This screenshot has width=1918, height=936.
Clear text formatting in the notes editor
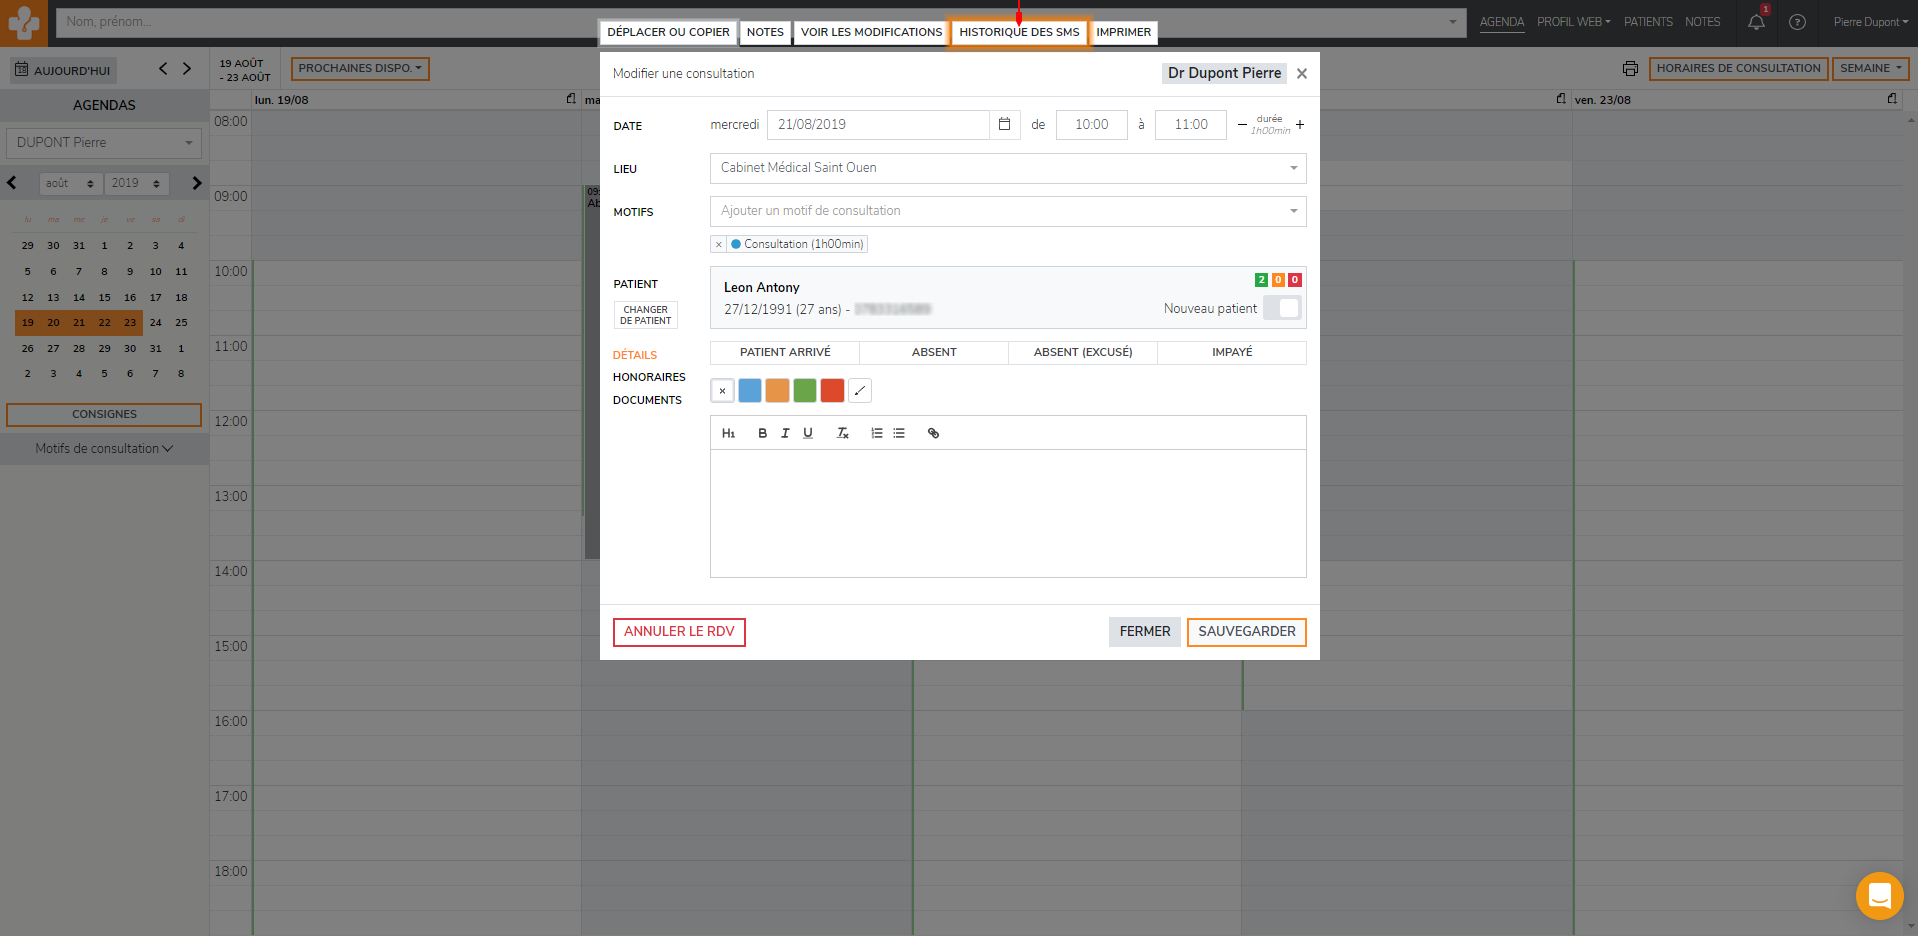[842, 433]
